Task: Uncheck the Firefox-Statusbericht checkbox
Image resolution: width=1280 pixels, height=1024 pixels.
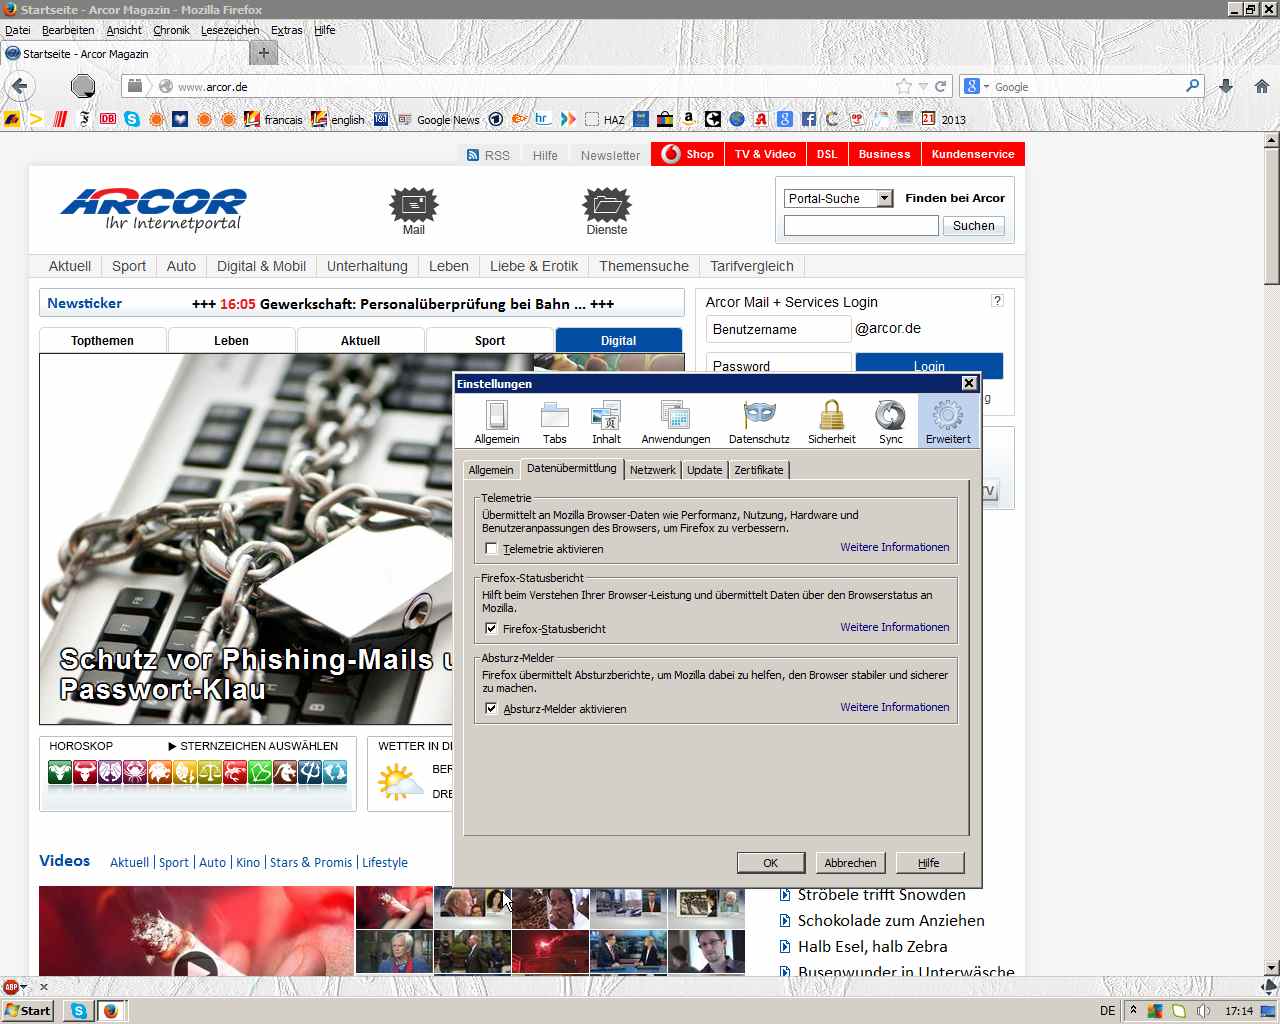Action: point(491,629)
